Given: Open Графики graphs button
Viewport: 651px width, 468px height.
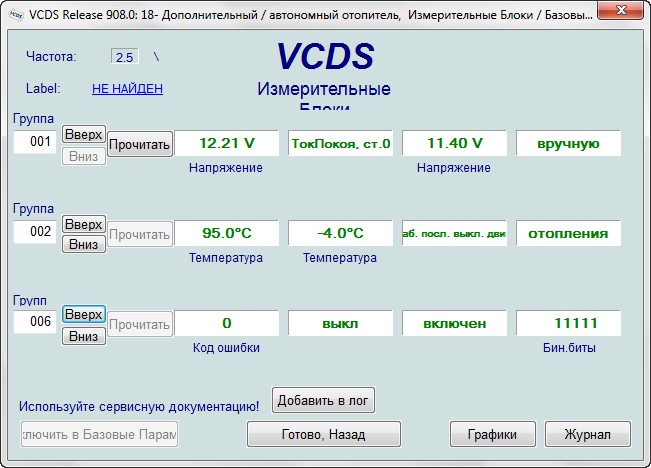Looking at the screenshot, I should (x=492, y=434).
